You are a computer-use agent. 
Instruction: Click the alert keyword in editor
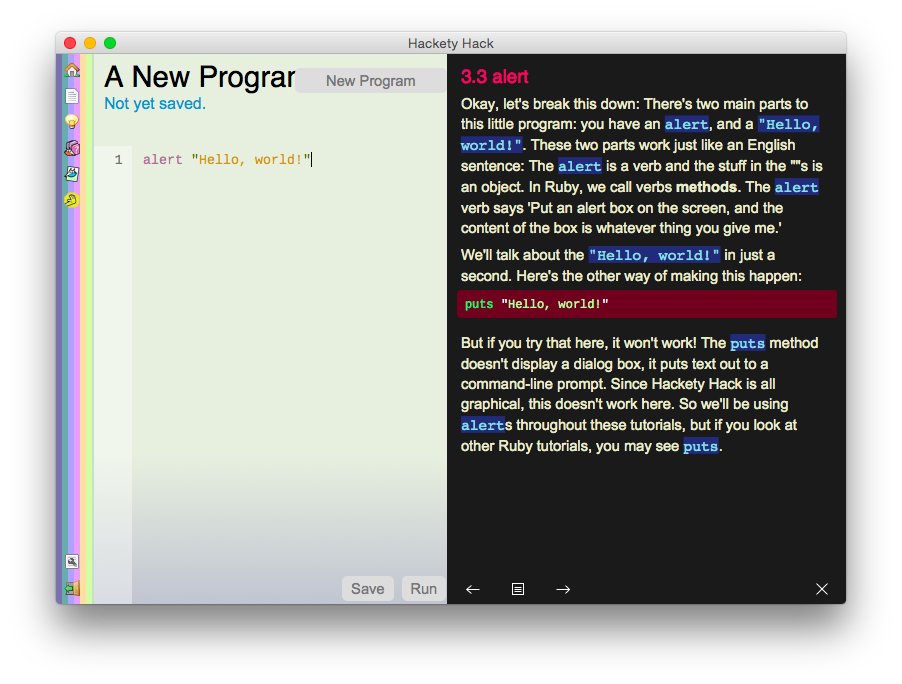click(x=163, y=159)
